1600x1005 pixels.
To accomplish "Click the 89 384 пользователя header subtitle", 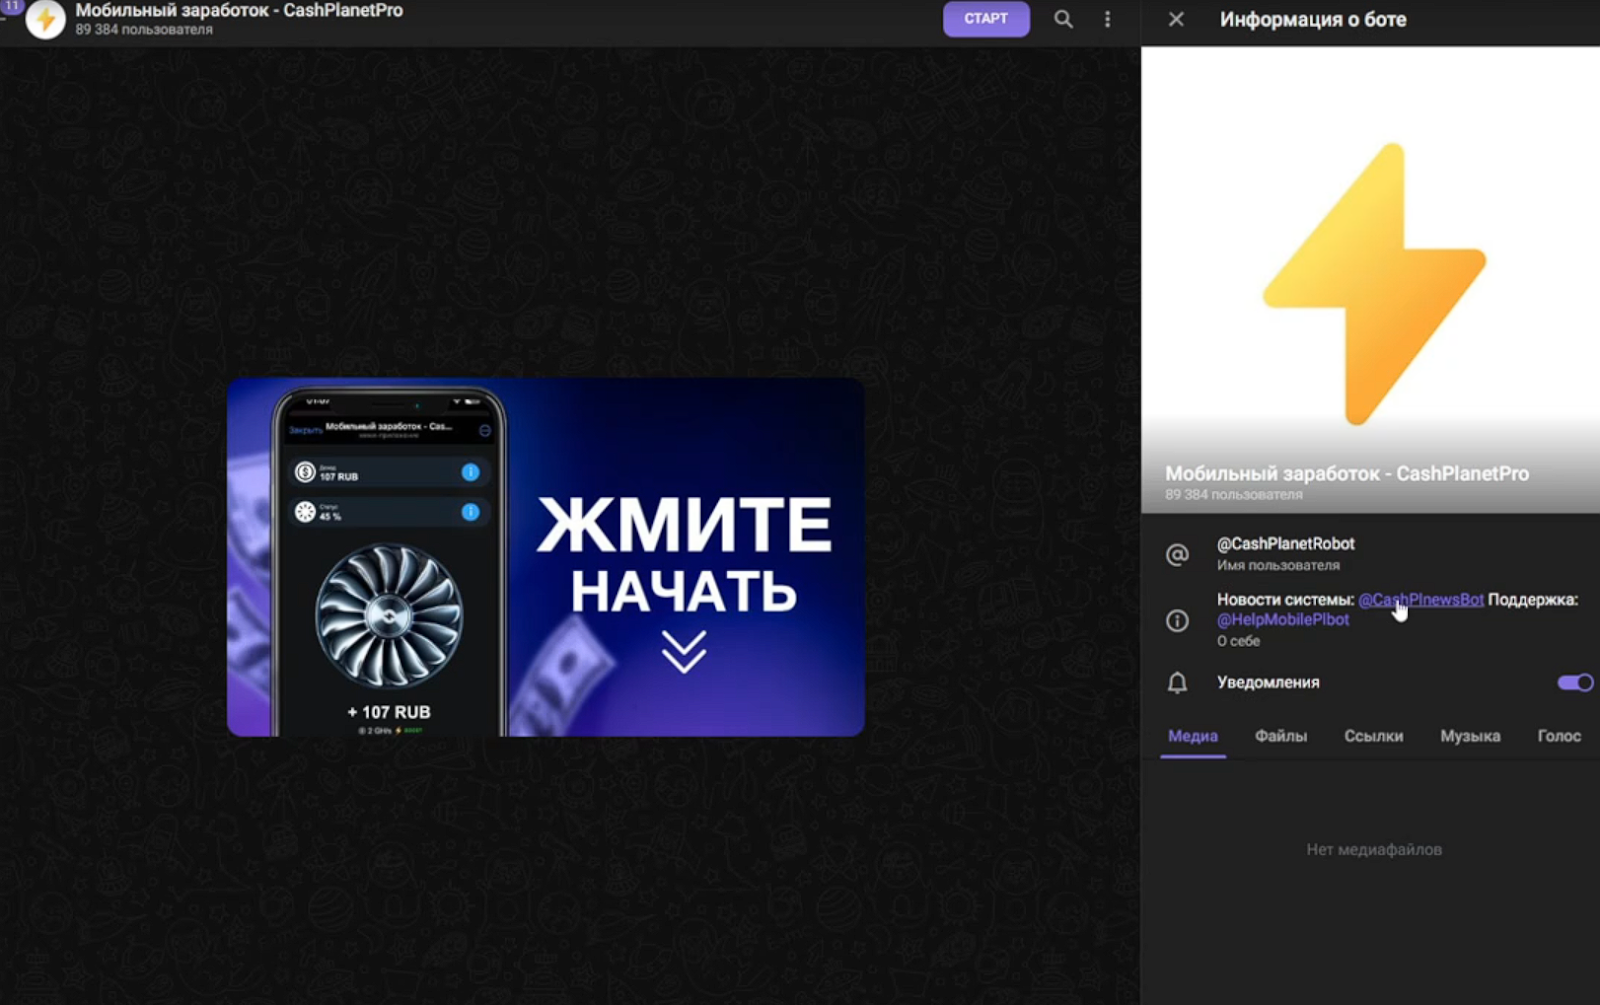I will (144, 30).
